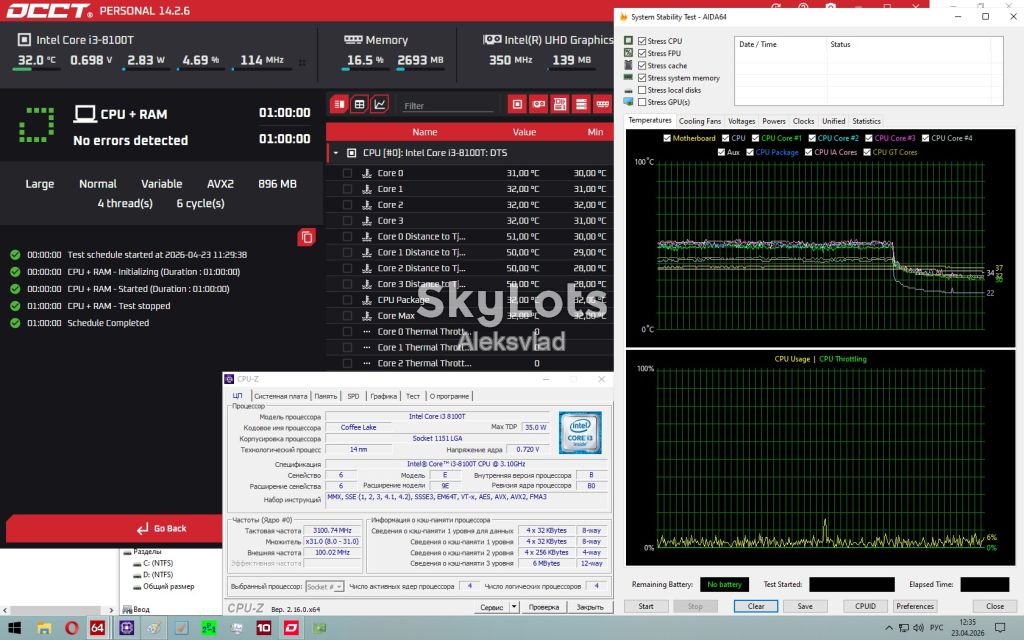Switch to Память tab in CPU-Z
This screenshot has height=640, width=1024.
point(325,396)
